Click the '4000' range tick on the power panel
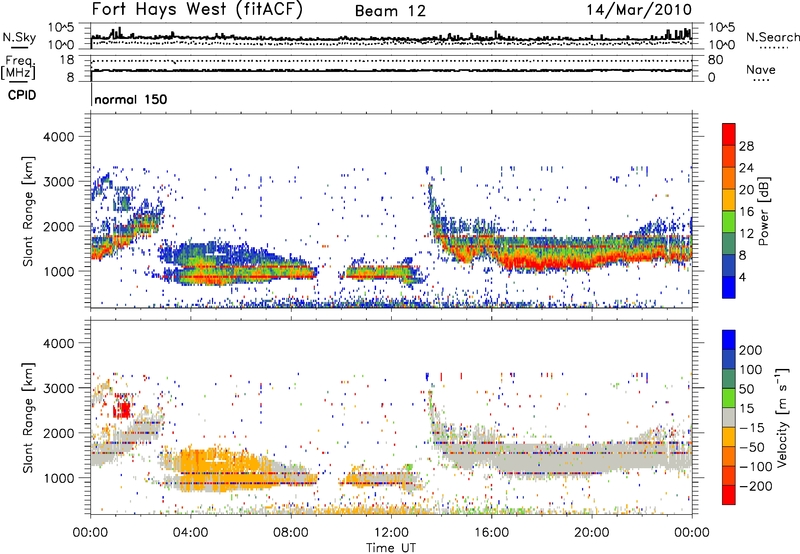The width and height of the screenshot is (800, 554). click(59, 136)
